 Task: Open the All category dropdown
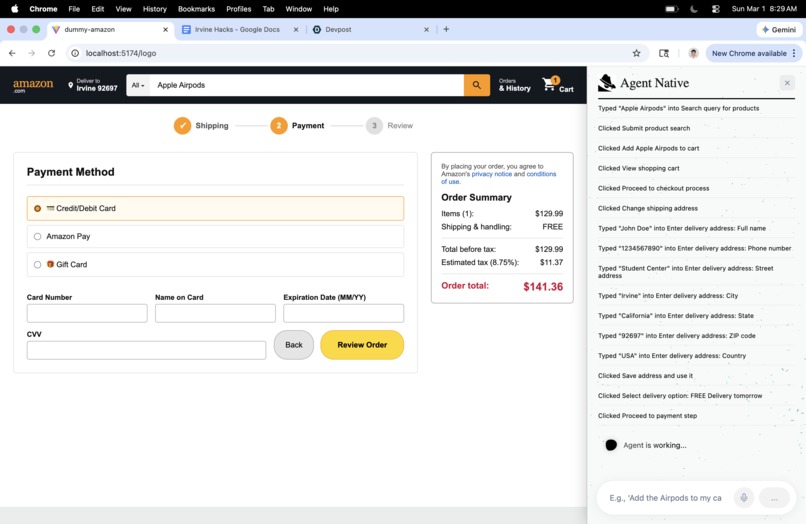[x=138, y=85]
